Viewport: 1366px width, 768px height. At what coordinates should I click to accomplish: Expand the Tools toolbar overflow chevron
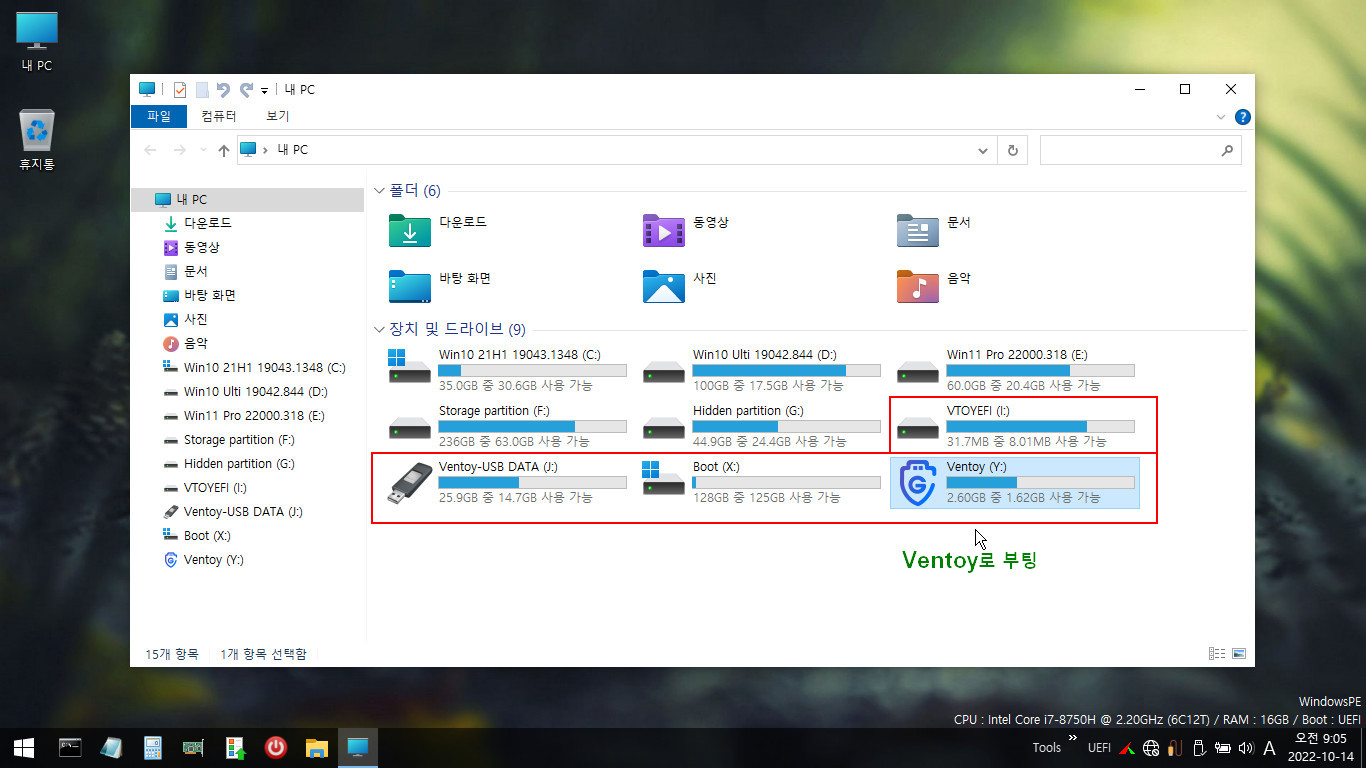coord(1073,738)
